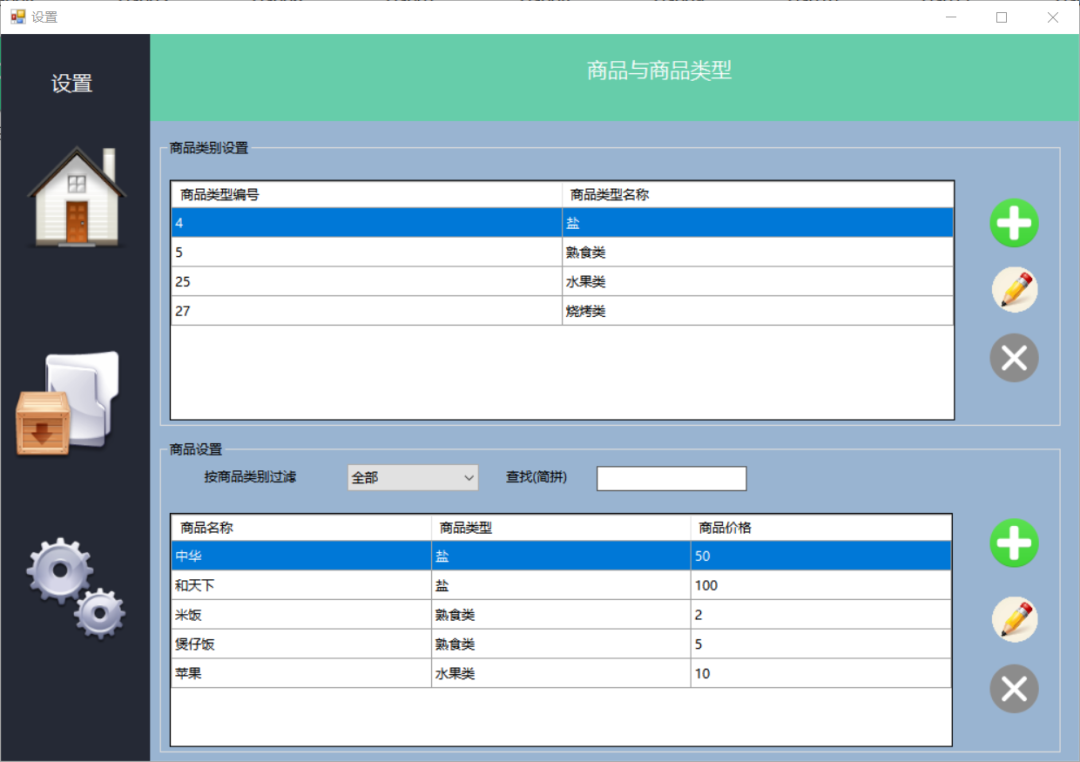
Task: Add a new product category with green plus
Action: [1014, 223]
